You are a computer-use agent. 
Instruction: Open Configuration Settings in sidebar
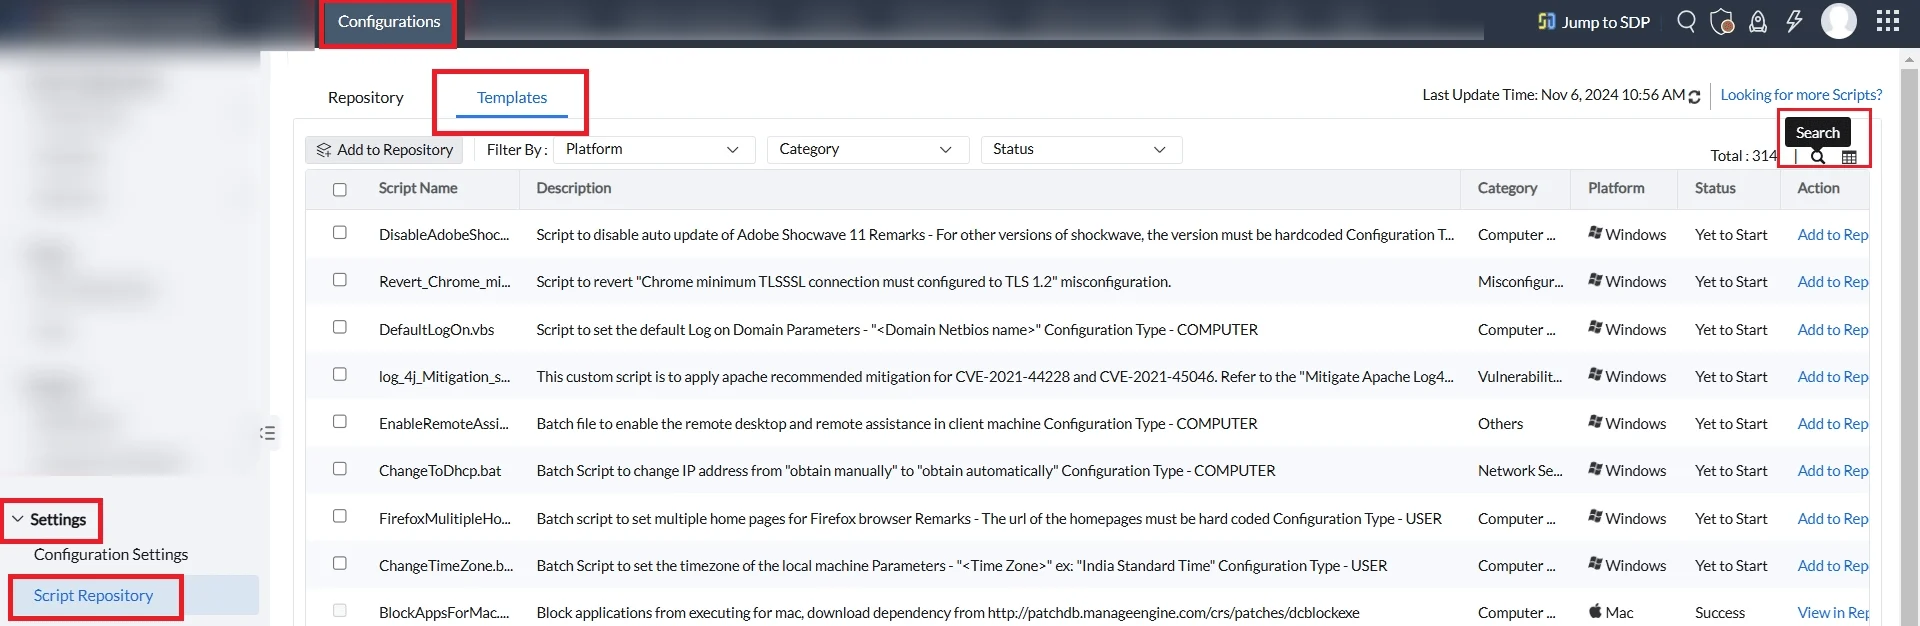111,554
